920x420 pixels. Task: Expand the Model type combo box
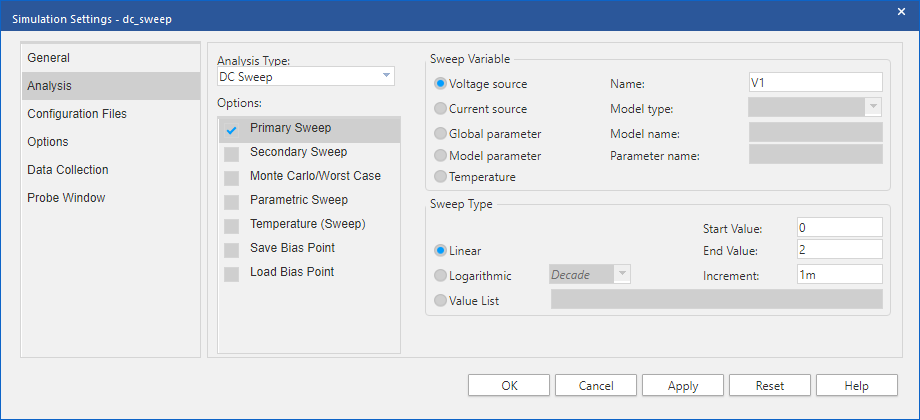(816, 107)
